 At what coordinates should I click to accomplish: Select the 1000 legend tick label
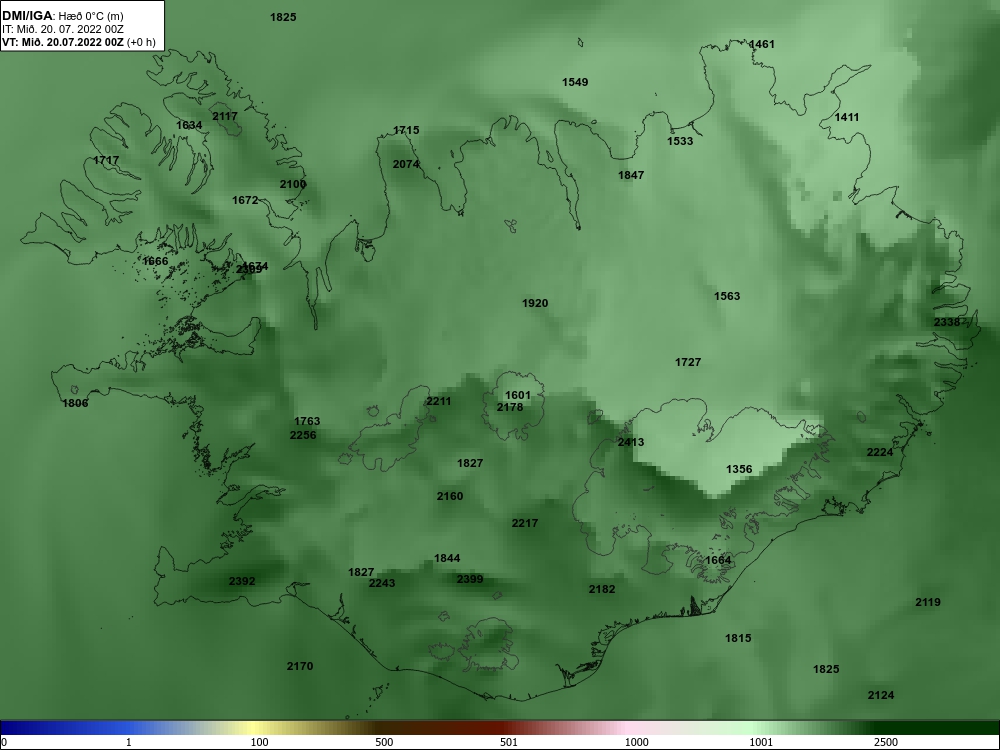(636, 742)
